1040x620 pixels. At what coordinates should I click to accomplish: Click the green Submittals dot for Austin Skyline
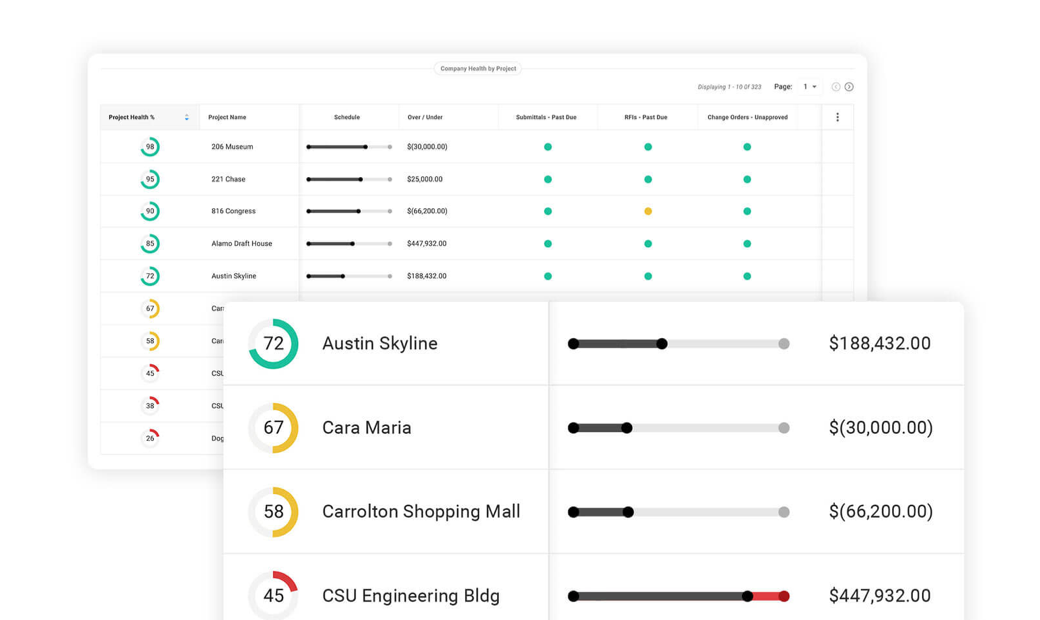[x=547, y=275]
